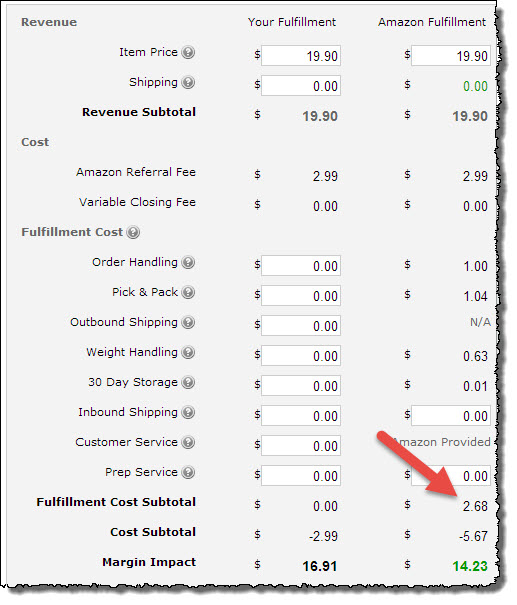Click the Inbound Shipping help icon
This screenshot has width=517, height=605.
[188, 412]
